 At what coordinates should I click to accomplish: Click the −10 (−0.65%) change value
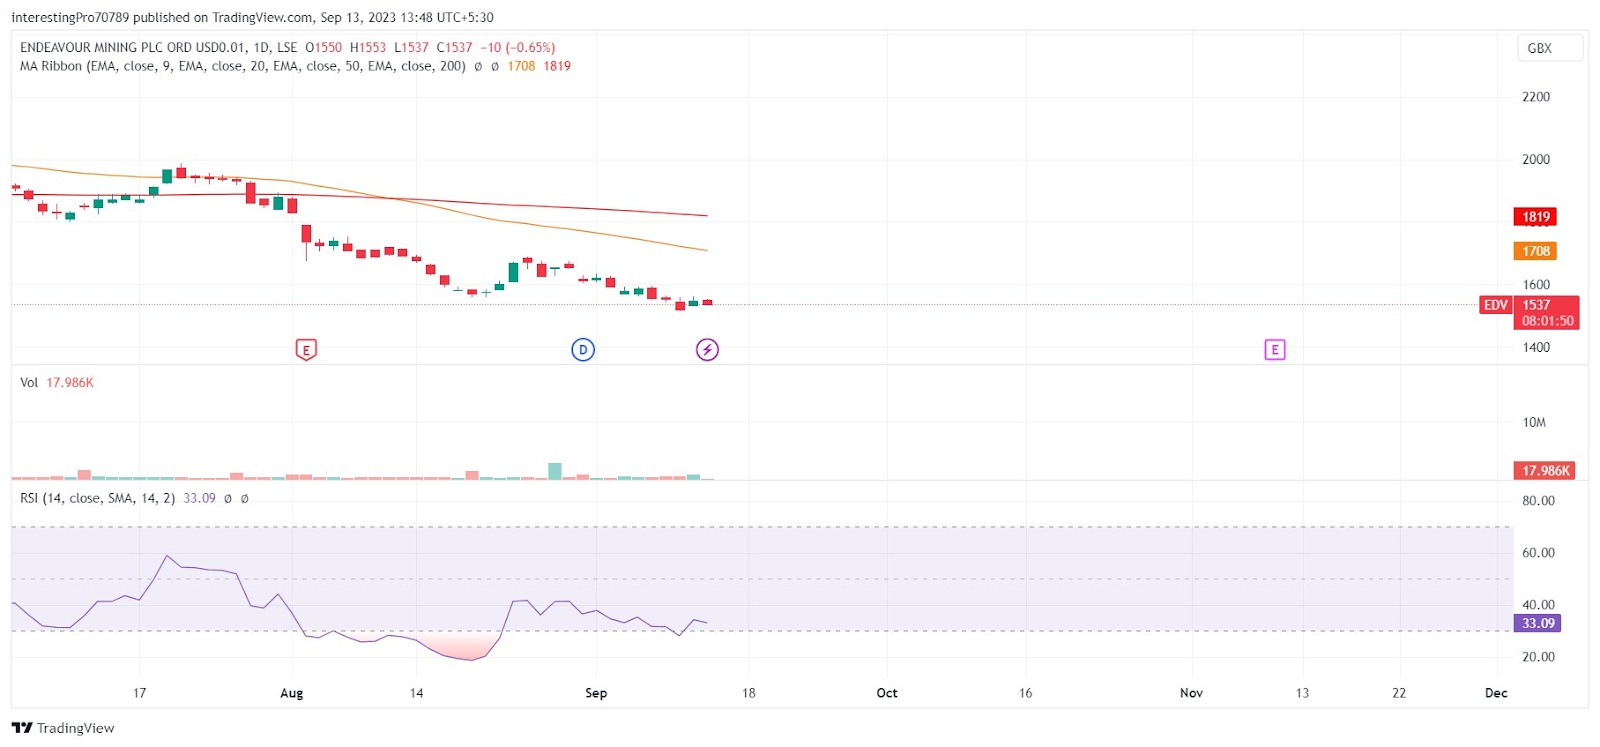click(518, 47)
